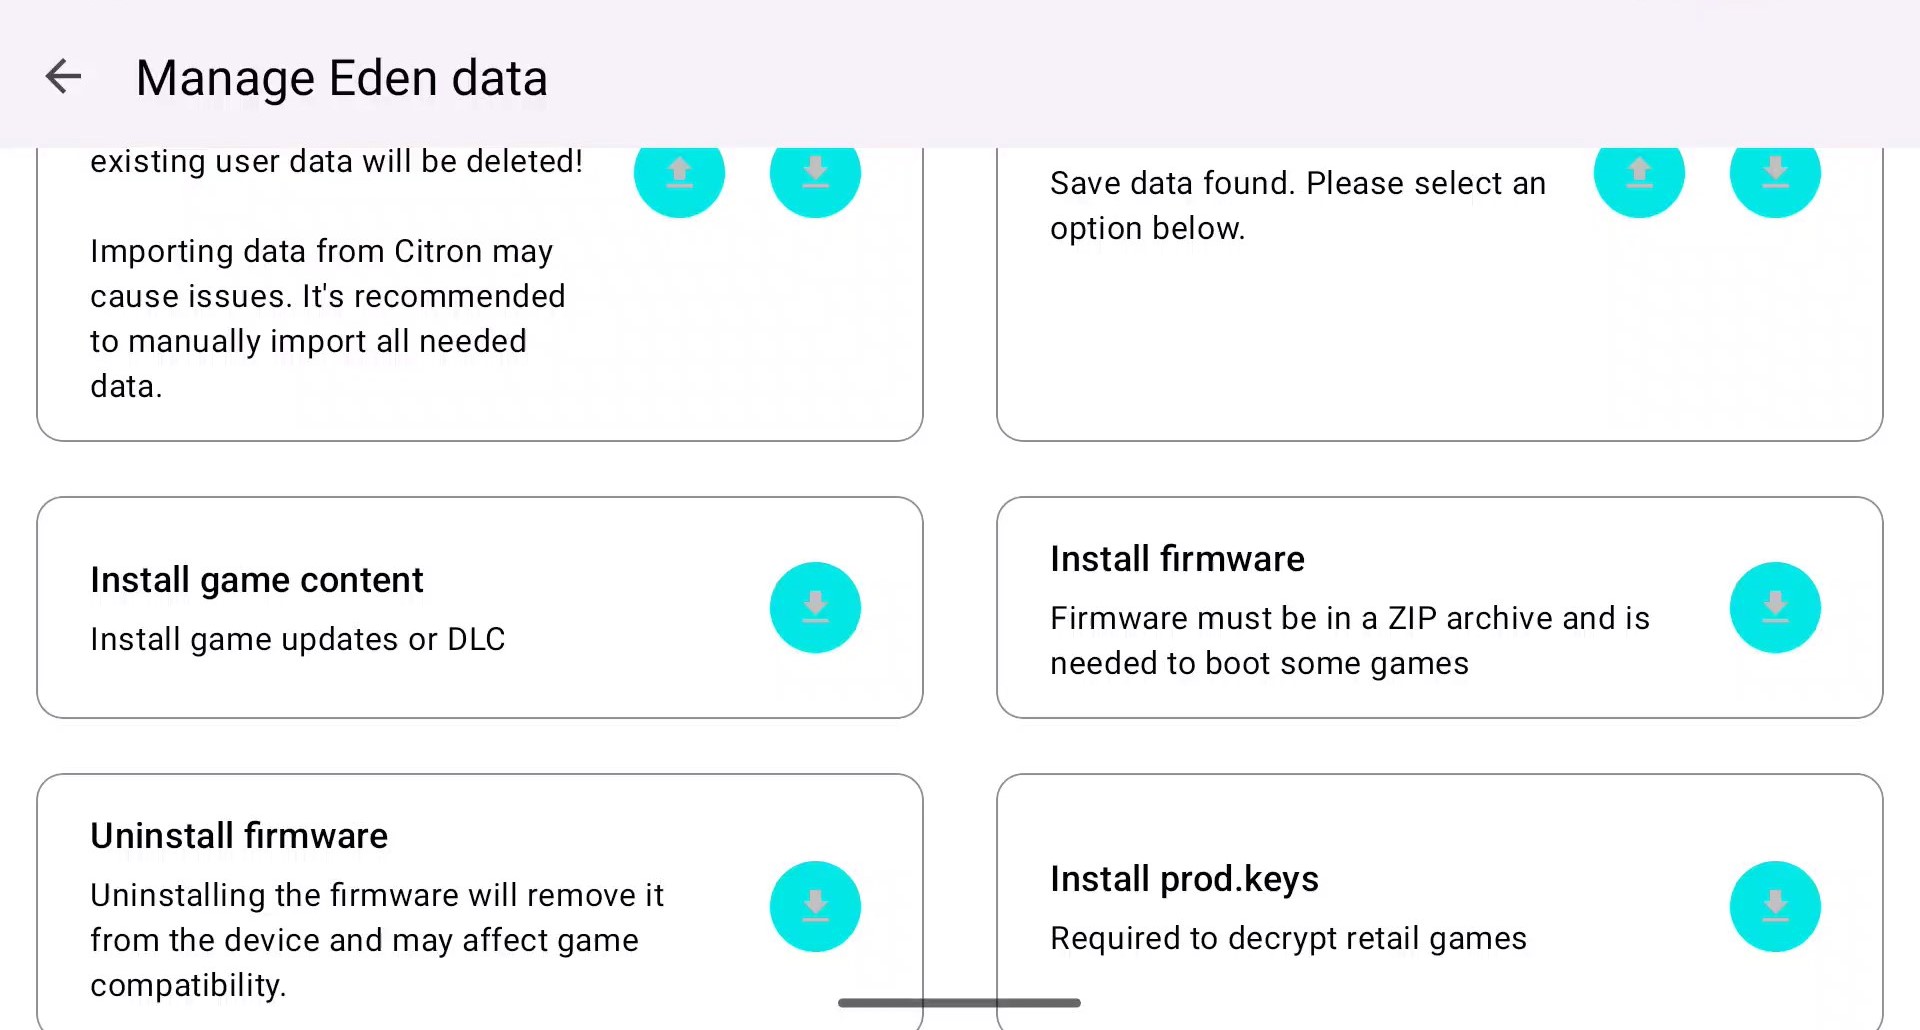Click the "Required to decrypt retail games" text

point(1288,938)
